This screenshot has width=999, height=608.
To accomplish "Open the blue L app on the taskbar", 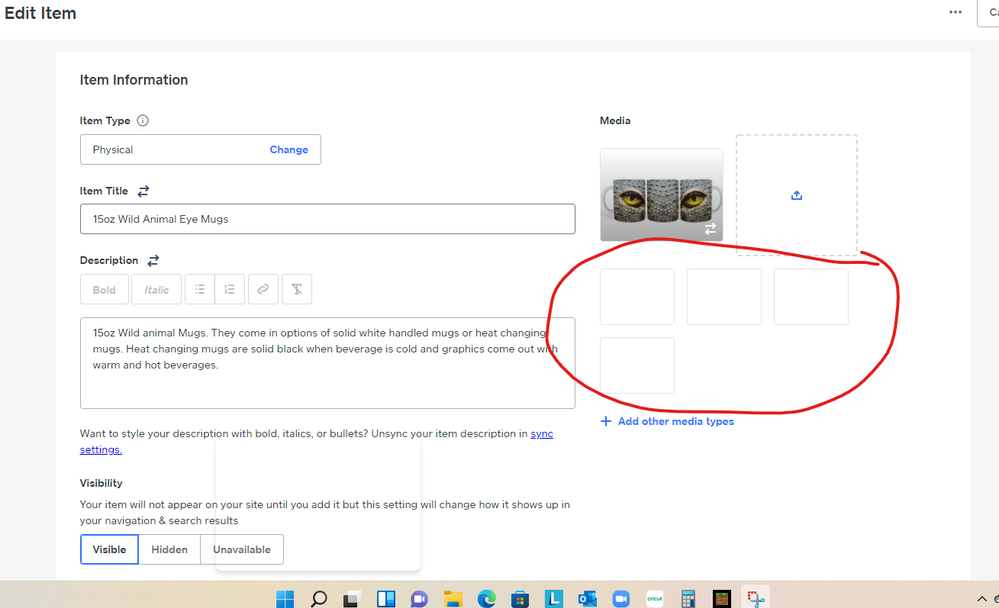I will [554, 598].
